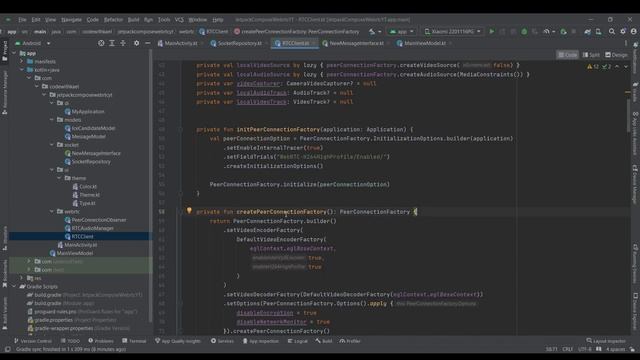Open the Layout Inspector tool window
The height and width of the screenshot is (360, 640).
(606, 341)
